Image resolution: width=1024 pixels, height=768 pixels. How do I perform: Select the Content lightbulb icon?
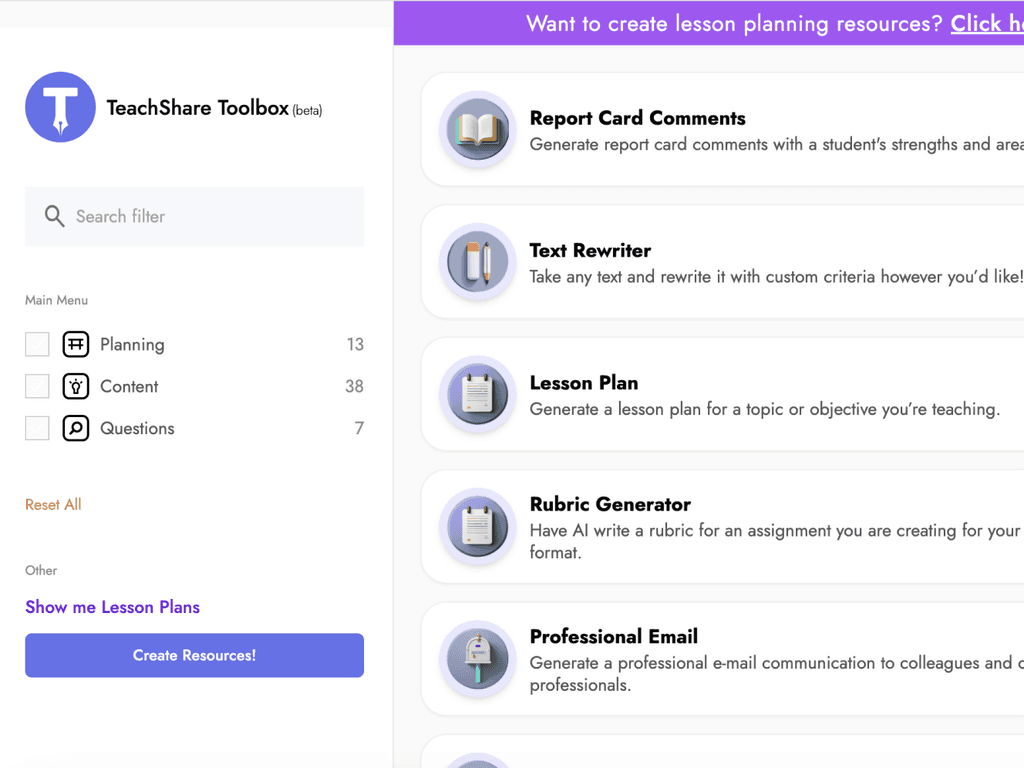[75, 386]
